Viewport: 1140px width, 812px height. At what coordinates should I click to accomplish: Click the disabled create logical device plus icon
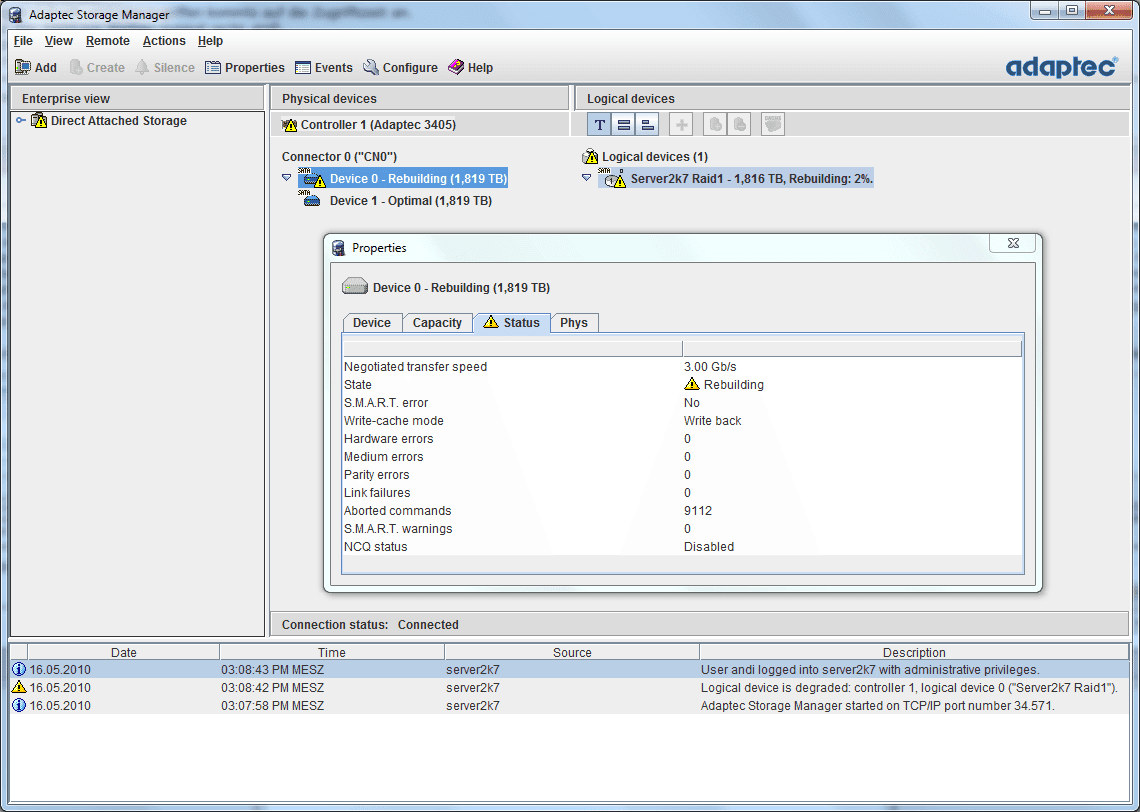[681, 125]
